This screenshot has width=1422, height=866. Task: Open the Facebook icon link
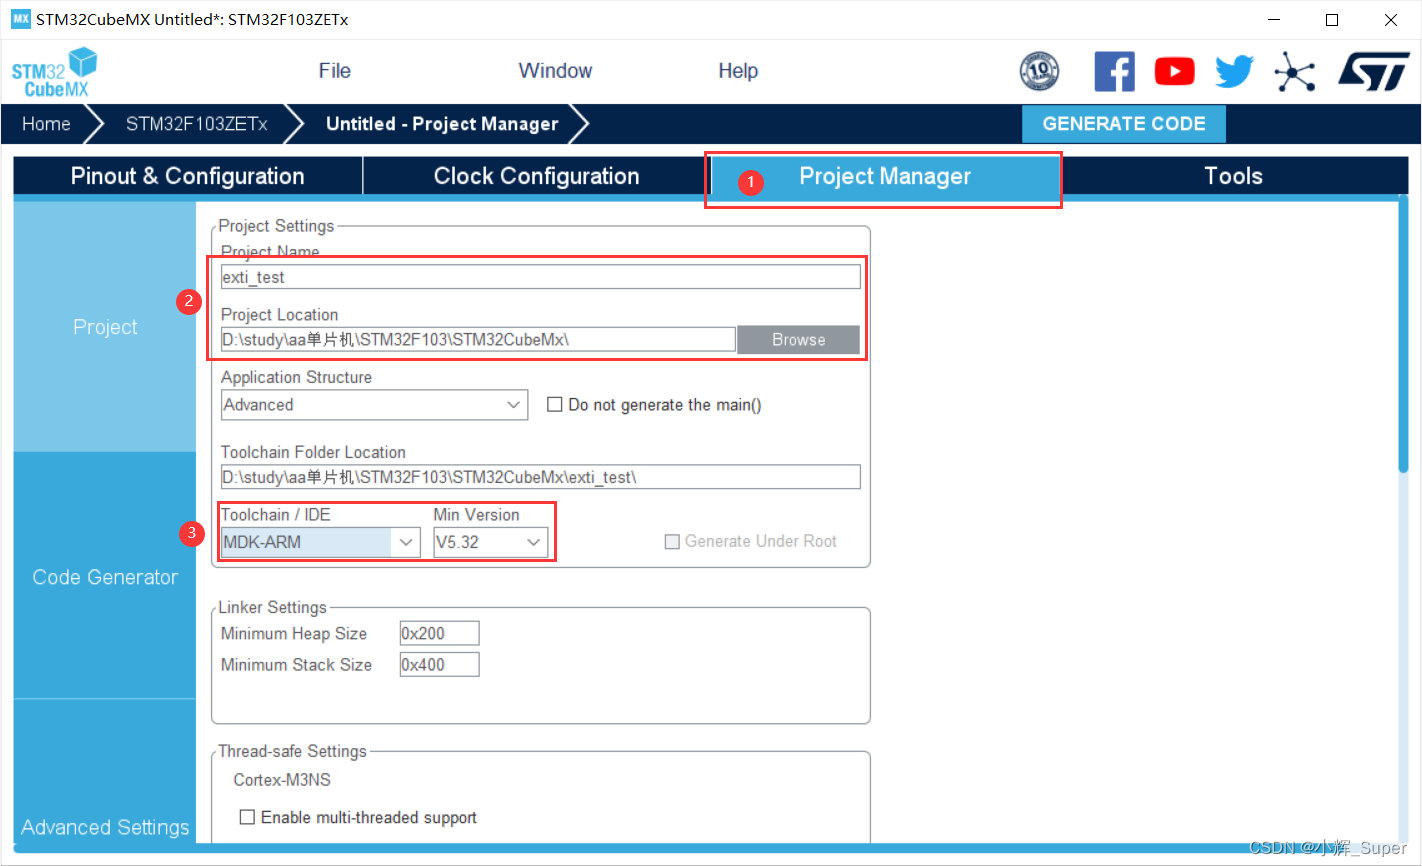tap(1114, 72)
